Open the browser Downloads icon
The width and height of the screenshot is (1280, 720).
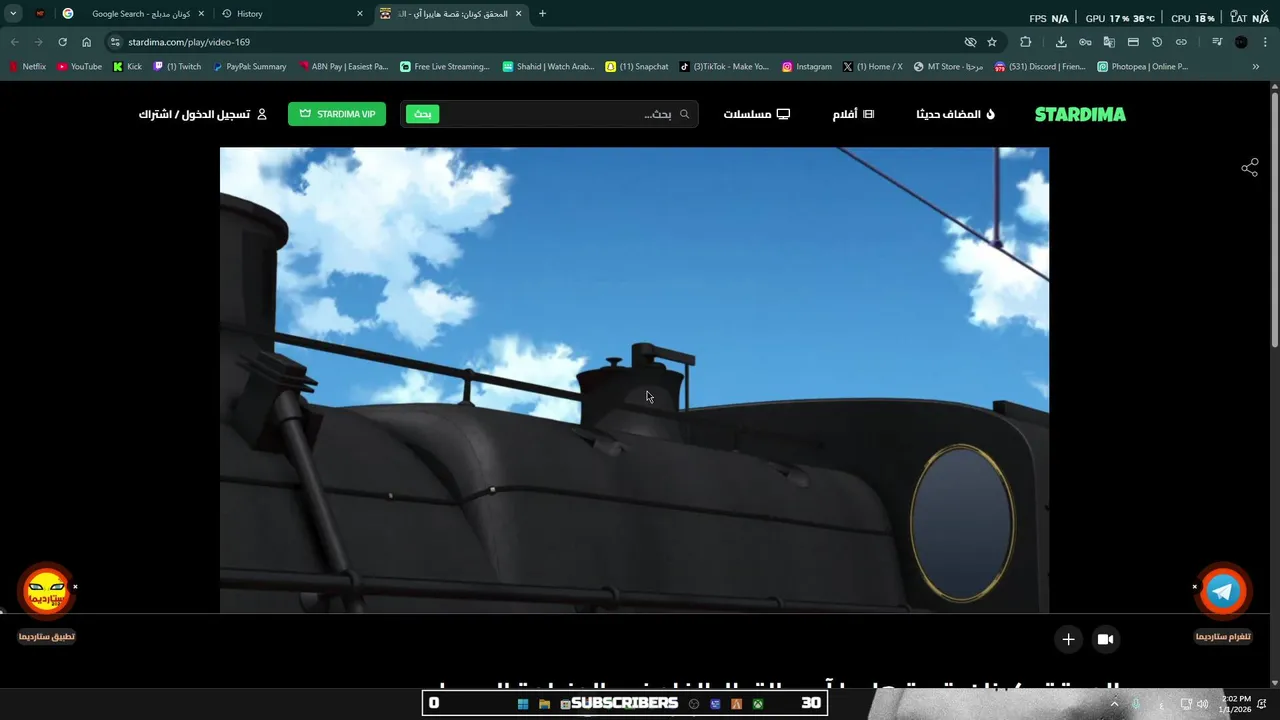coord(1061,42)
